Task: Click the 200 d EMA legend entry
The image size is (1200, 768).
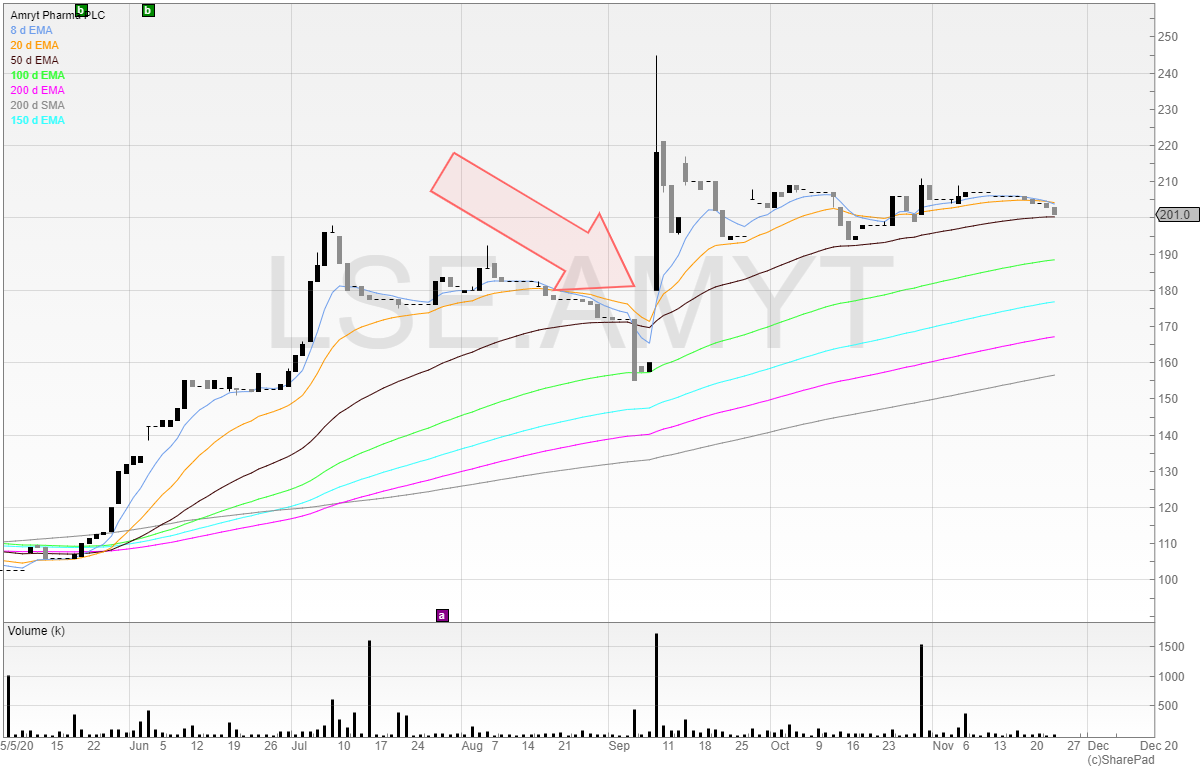Action: [37, 90]
